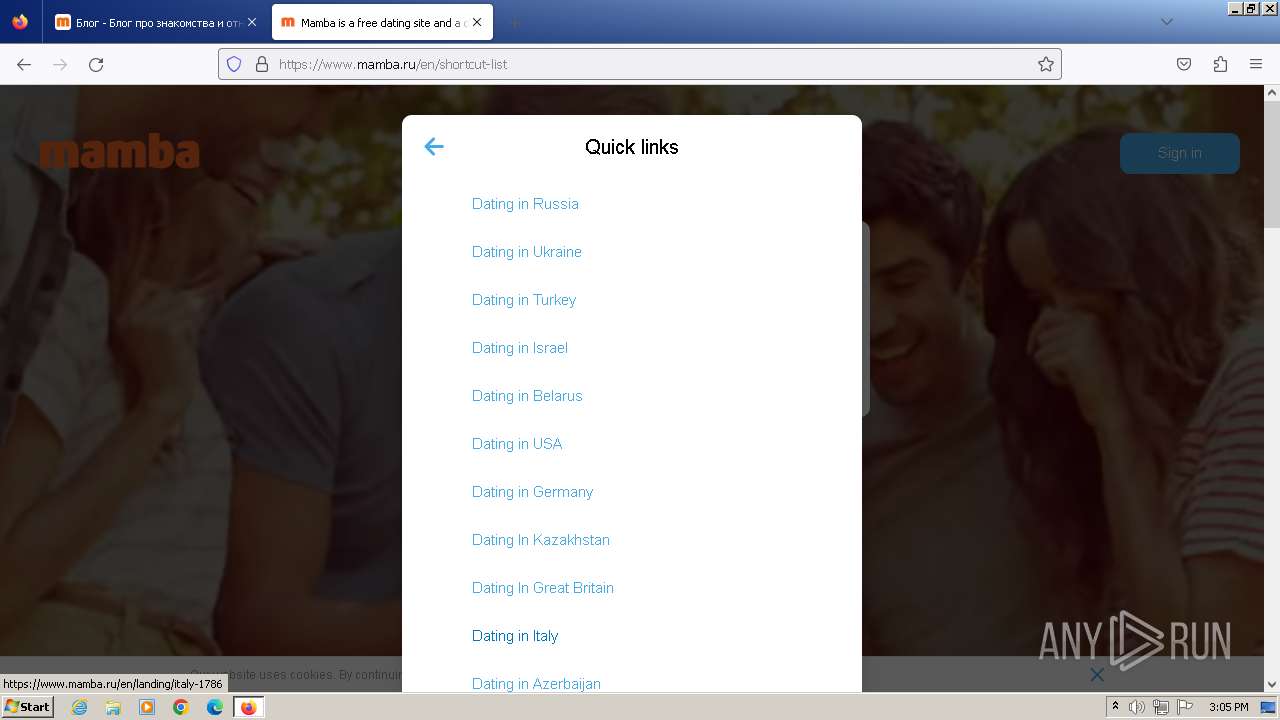This screenshot has width=1280, height=720.
Task: Switch to the Блог про знакомства tab
Action: coord(155,22)
